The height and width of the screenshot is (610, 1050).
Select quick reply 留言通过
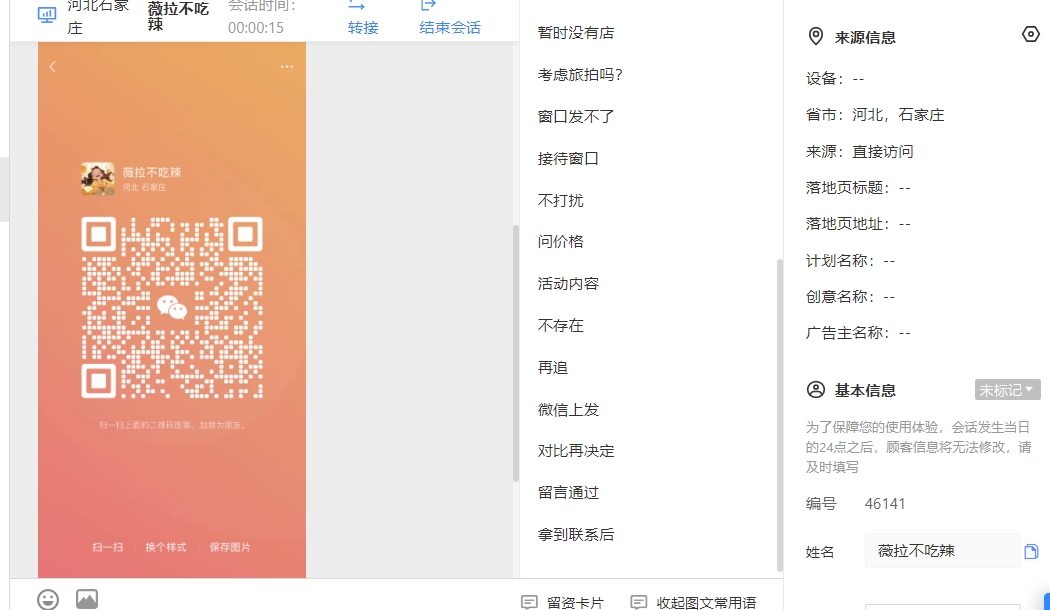point(568,493)
